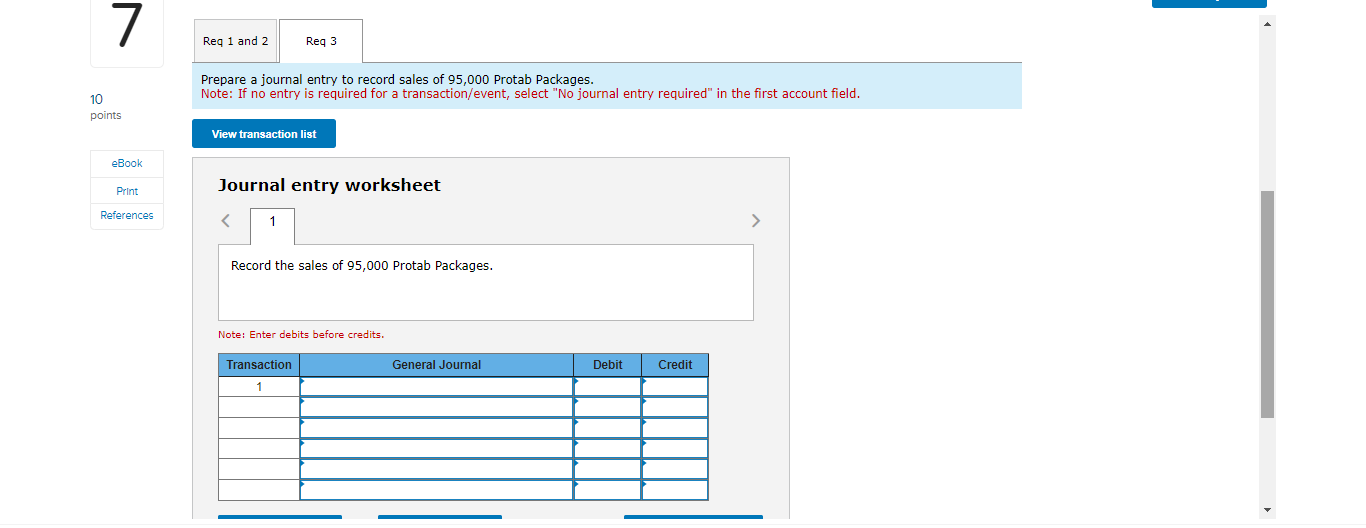This screenshot has width=1366, height=528.
Task: Click the '10 points' label
Action: coord(105,107)
